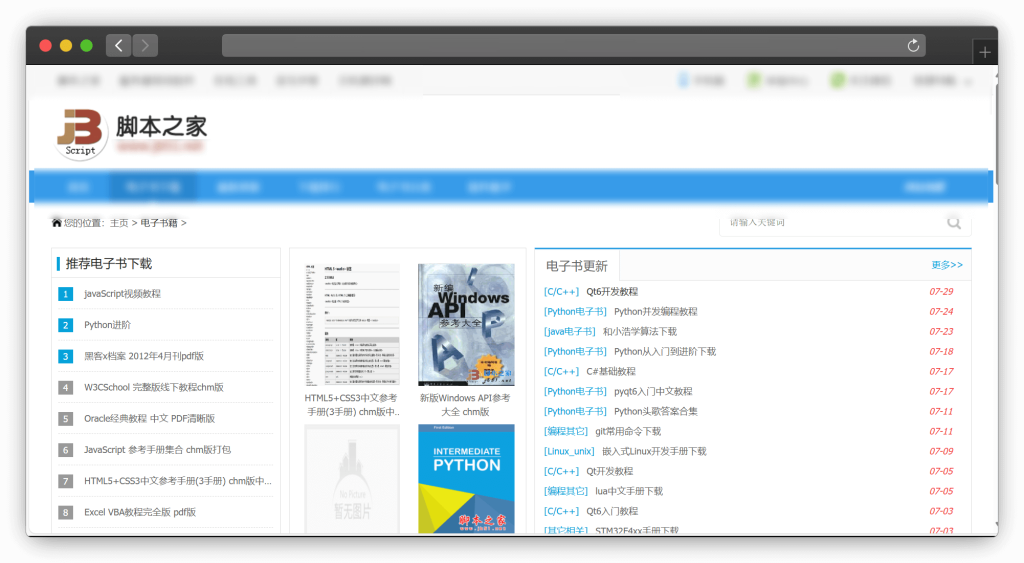Open 黑客x档案 2012年4月刊pdf版
The width and height of the screenshot is (1024, 563).
pos(144,356)
